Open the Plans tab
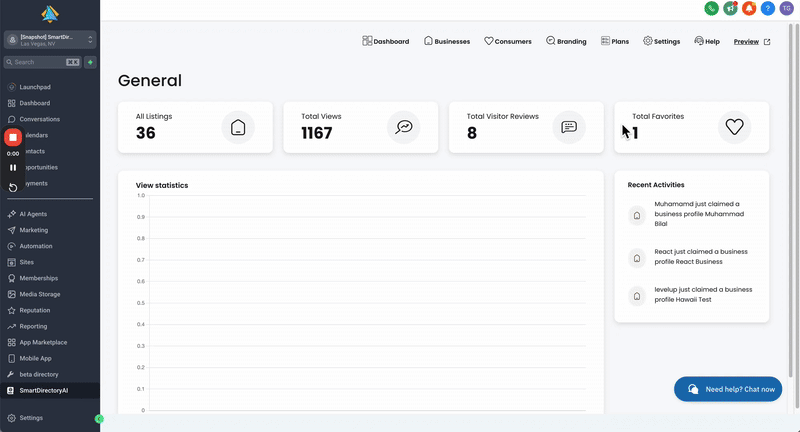The width and height of the screenshot is (800, 432). (x=615, y=41)
